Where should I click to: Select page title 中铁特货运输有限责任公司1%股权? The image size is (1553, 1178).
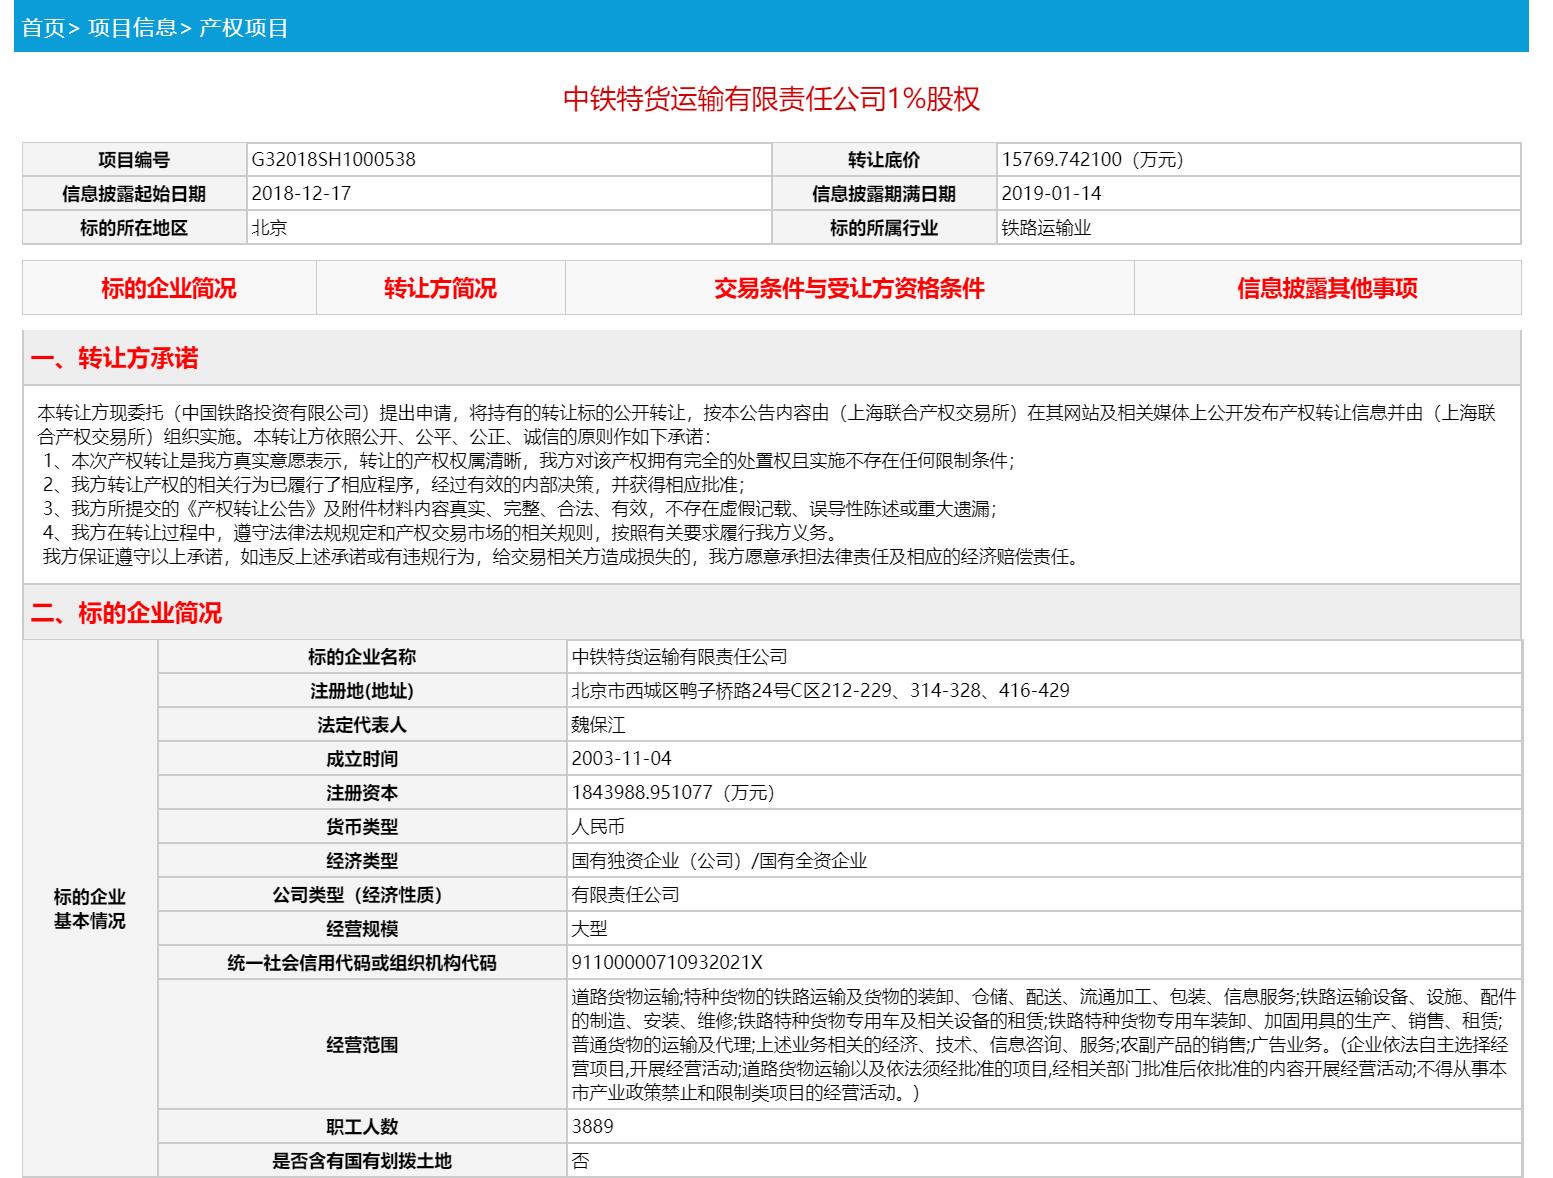click(771, 99)
